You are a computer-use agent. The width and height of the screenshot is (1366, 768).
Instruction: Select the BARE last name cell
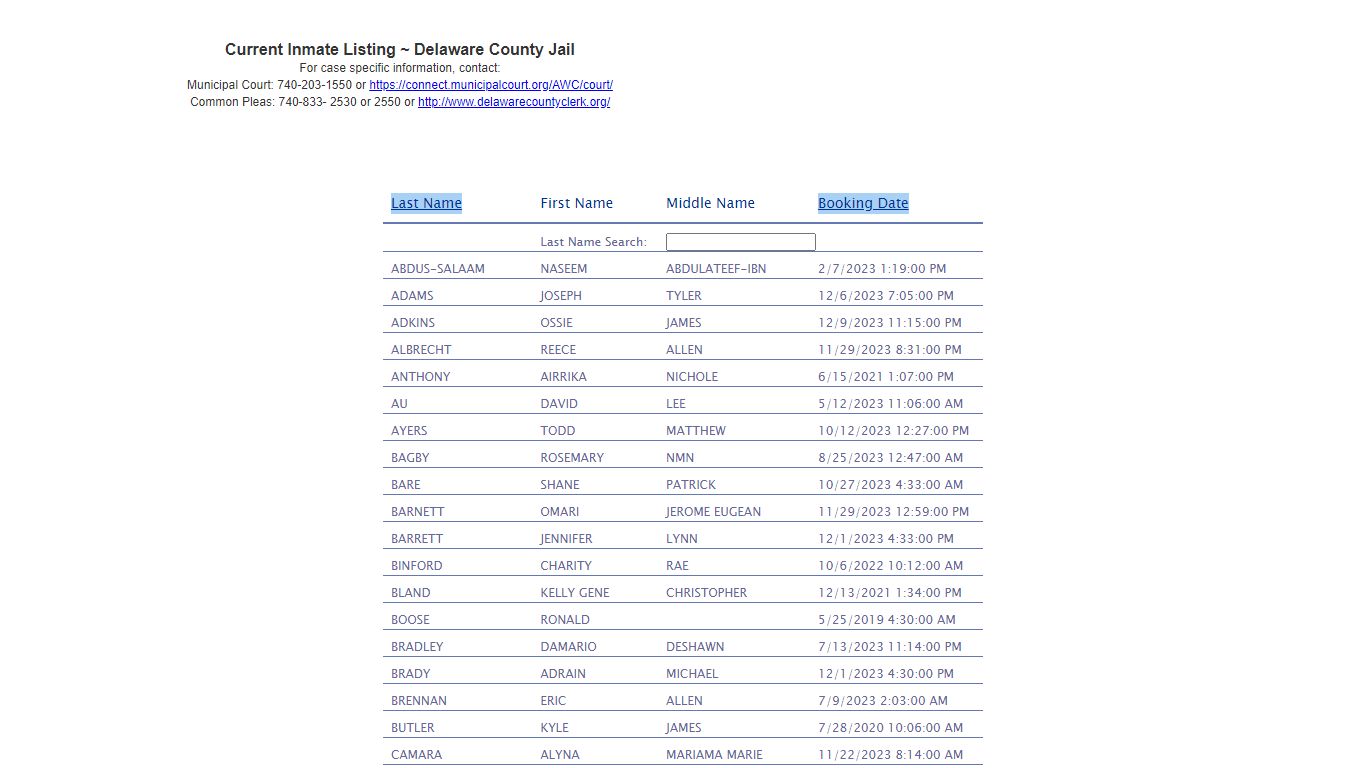coord(406,485)
